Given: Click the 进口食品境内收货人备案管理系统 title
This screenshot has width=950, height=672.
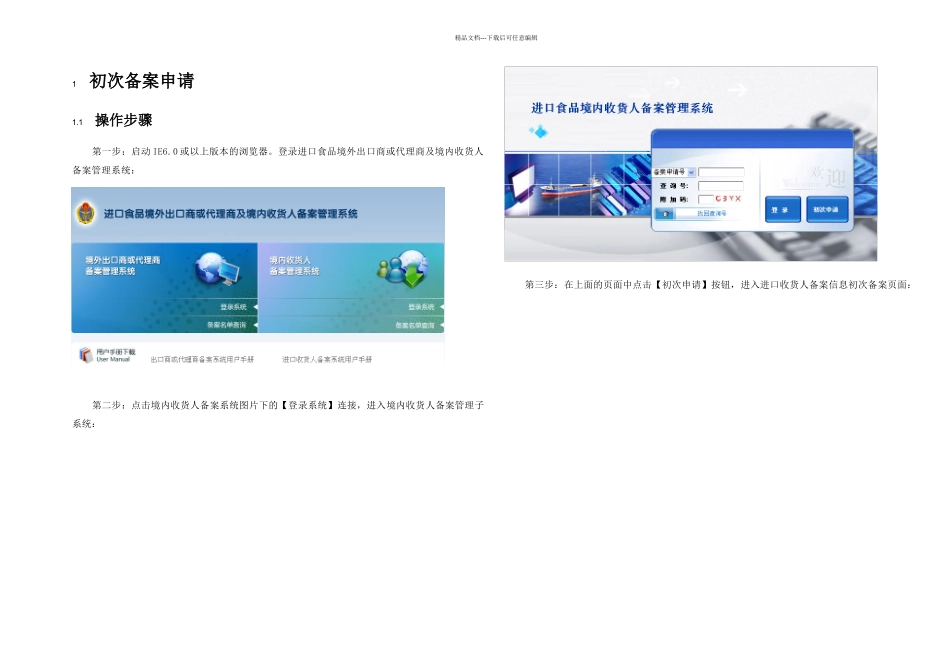Looking at the screenshot, I should pyautogui.click(x=622, y=108).
